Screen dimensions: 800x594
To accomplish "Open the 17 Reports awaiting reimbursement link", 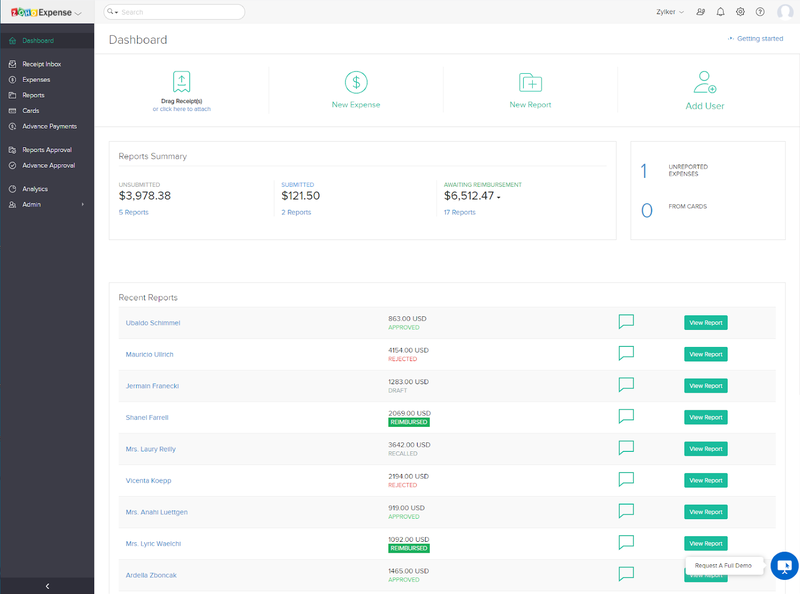I will [460, 212].
